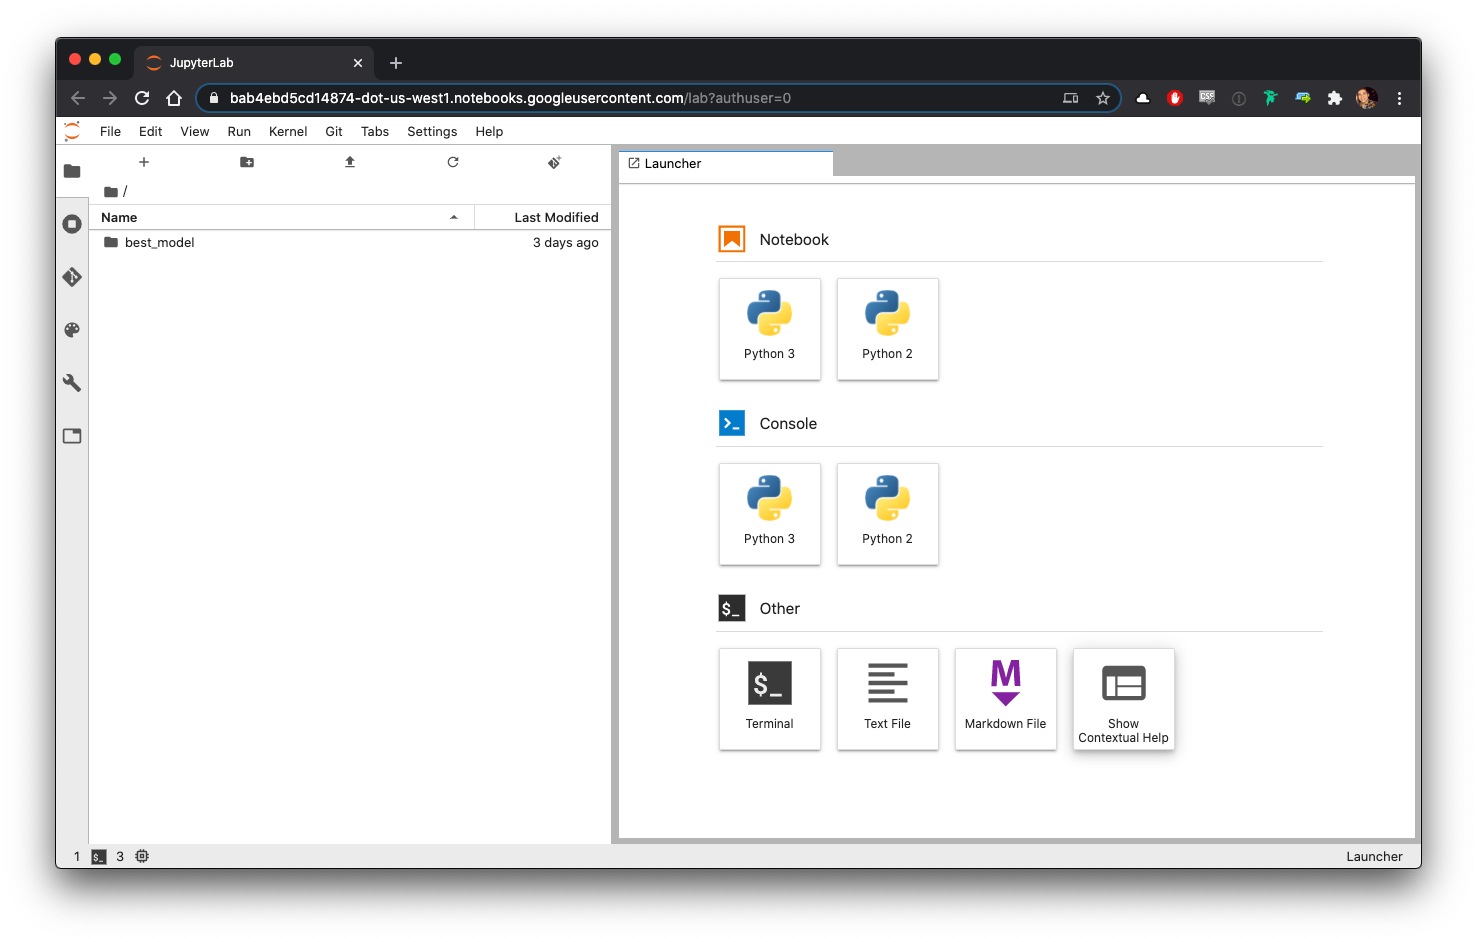Bookmark page with the star icon
The height and width of the screenshot is (942, 1477).
click(1103, 98)
